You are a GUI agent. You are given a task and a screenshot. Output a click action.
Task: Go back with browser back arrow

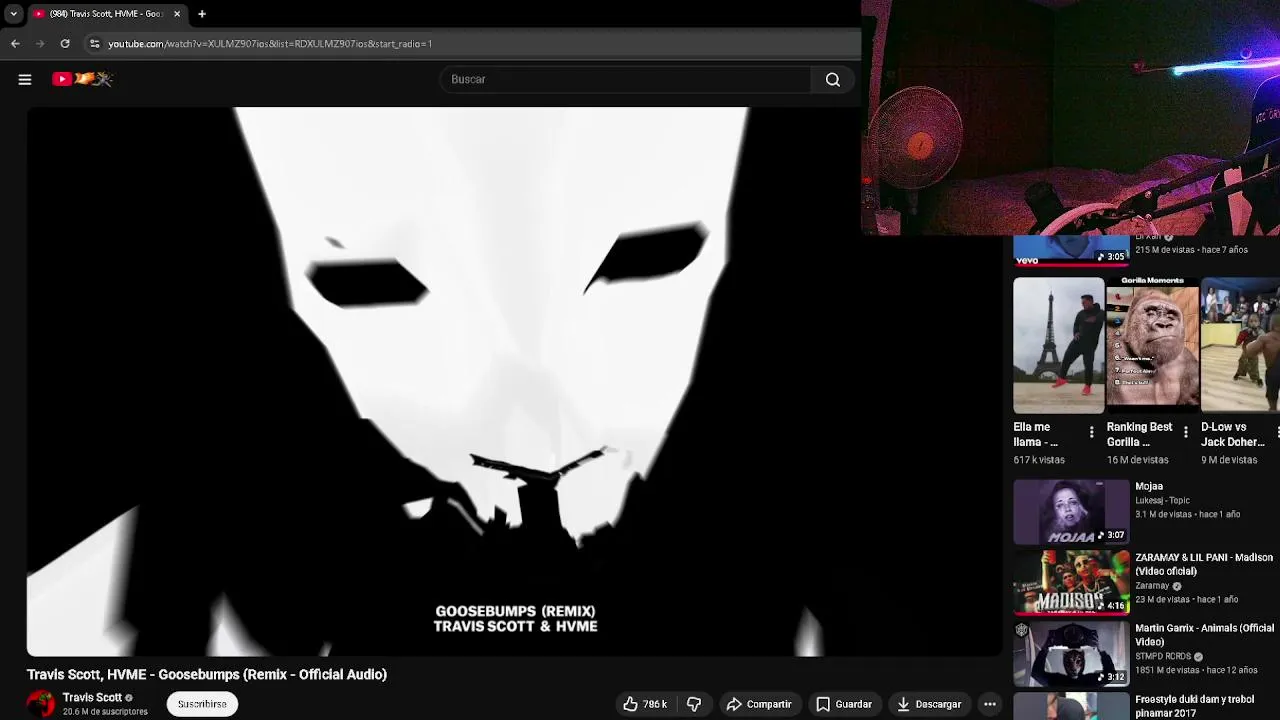point(15,44)
